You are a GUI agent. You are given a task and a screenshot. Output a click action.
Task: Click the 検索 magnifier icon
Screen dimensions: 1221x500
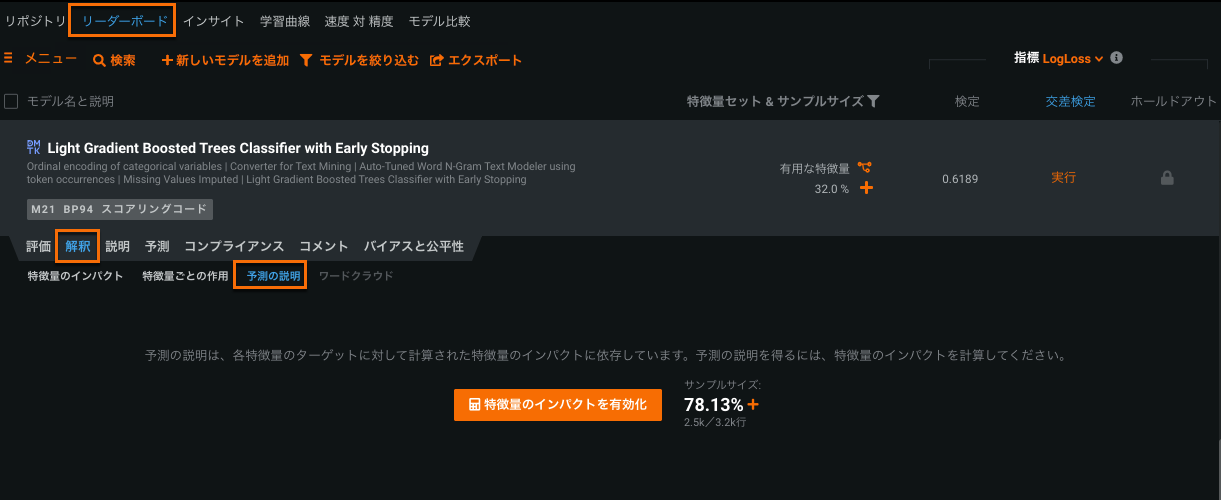pos(99,61)
